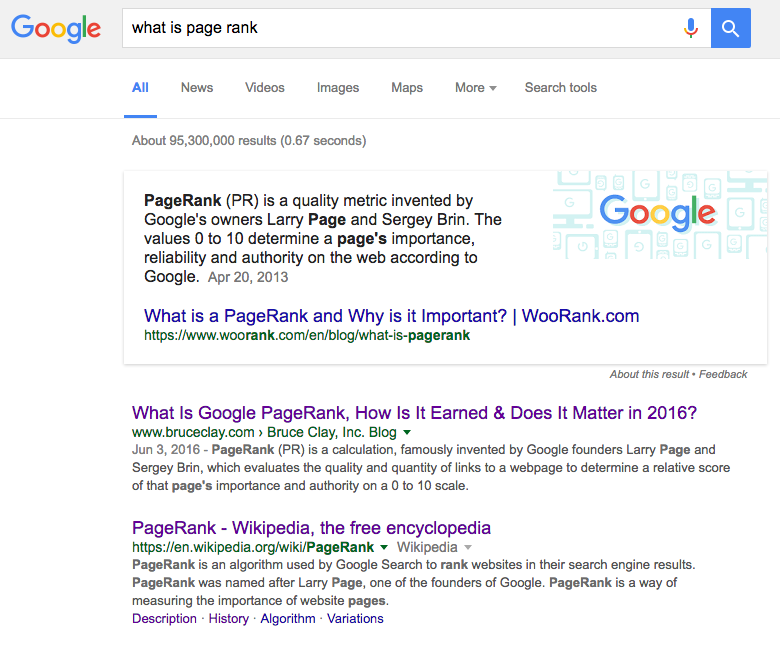Click the gray Wikipedia label

[427, 547]
